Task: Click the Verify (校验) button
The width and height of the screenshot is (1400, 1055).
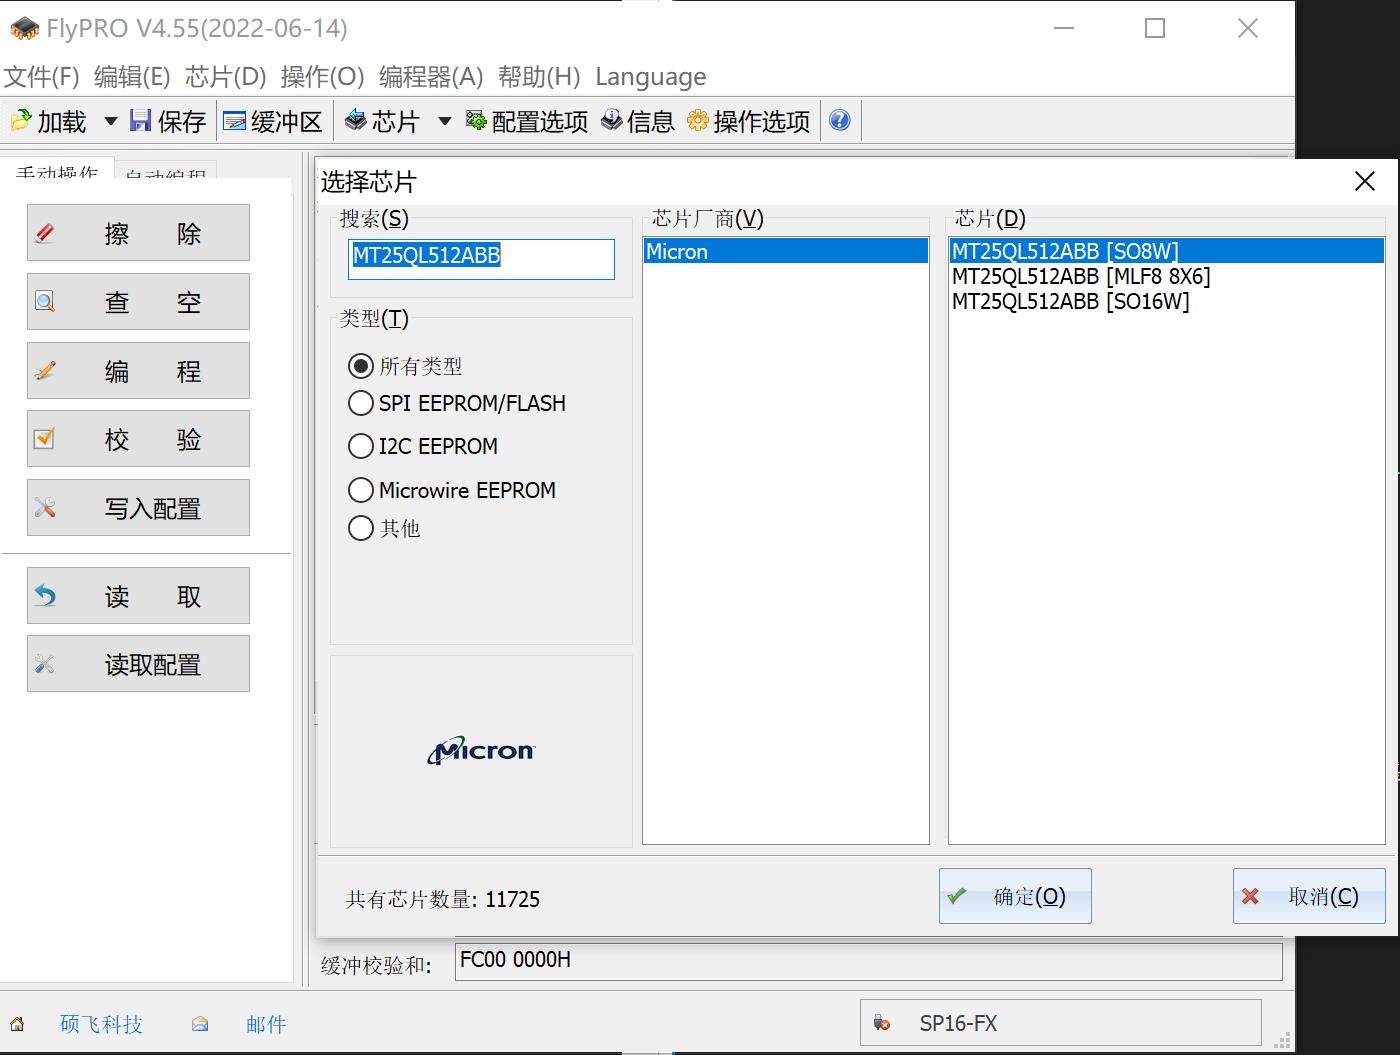Action: tap(138, 438)
